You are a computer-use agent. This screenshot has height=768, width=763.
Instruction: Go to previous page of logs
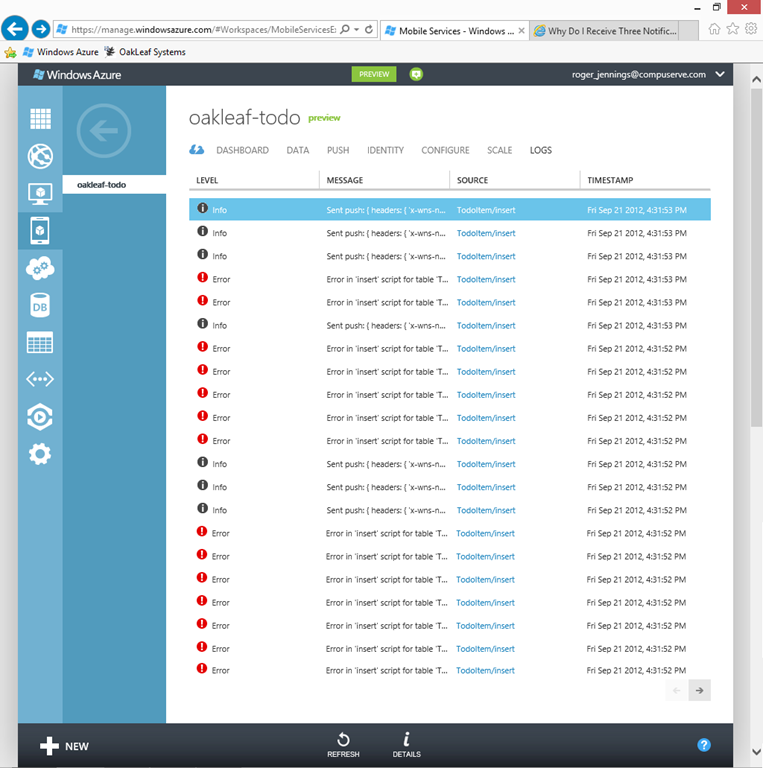pos(677,690)
